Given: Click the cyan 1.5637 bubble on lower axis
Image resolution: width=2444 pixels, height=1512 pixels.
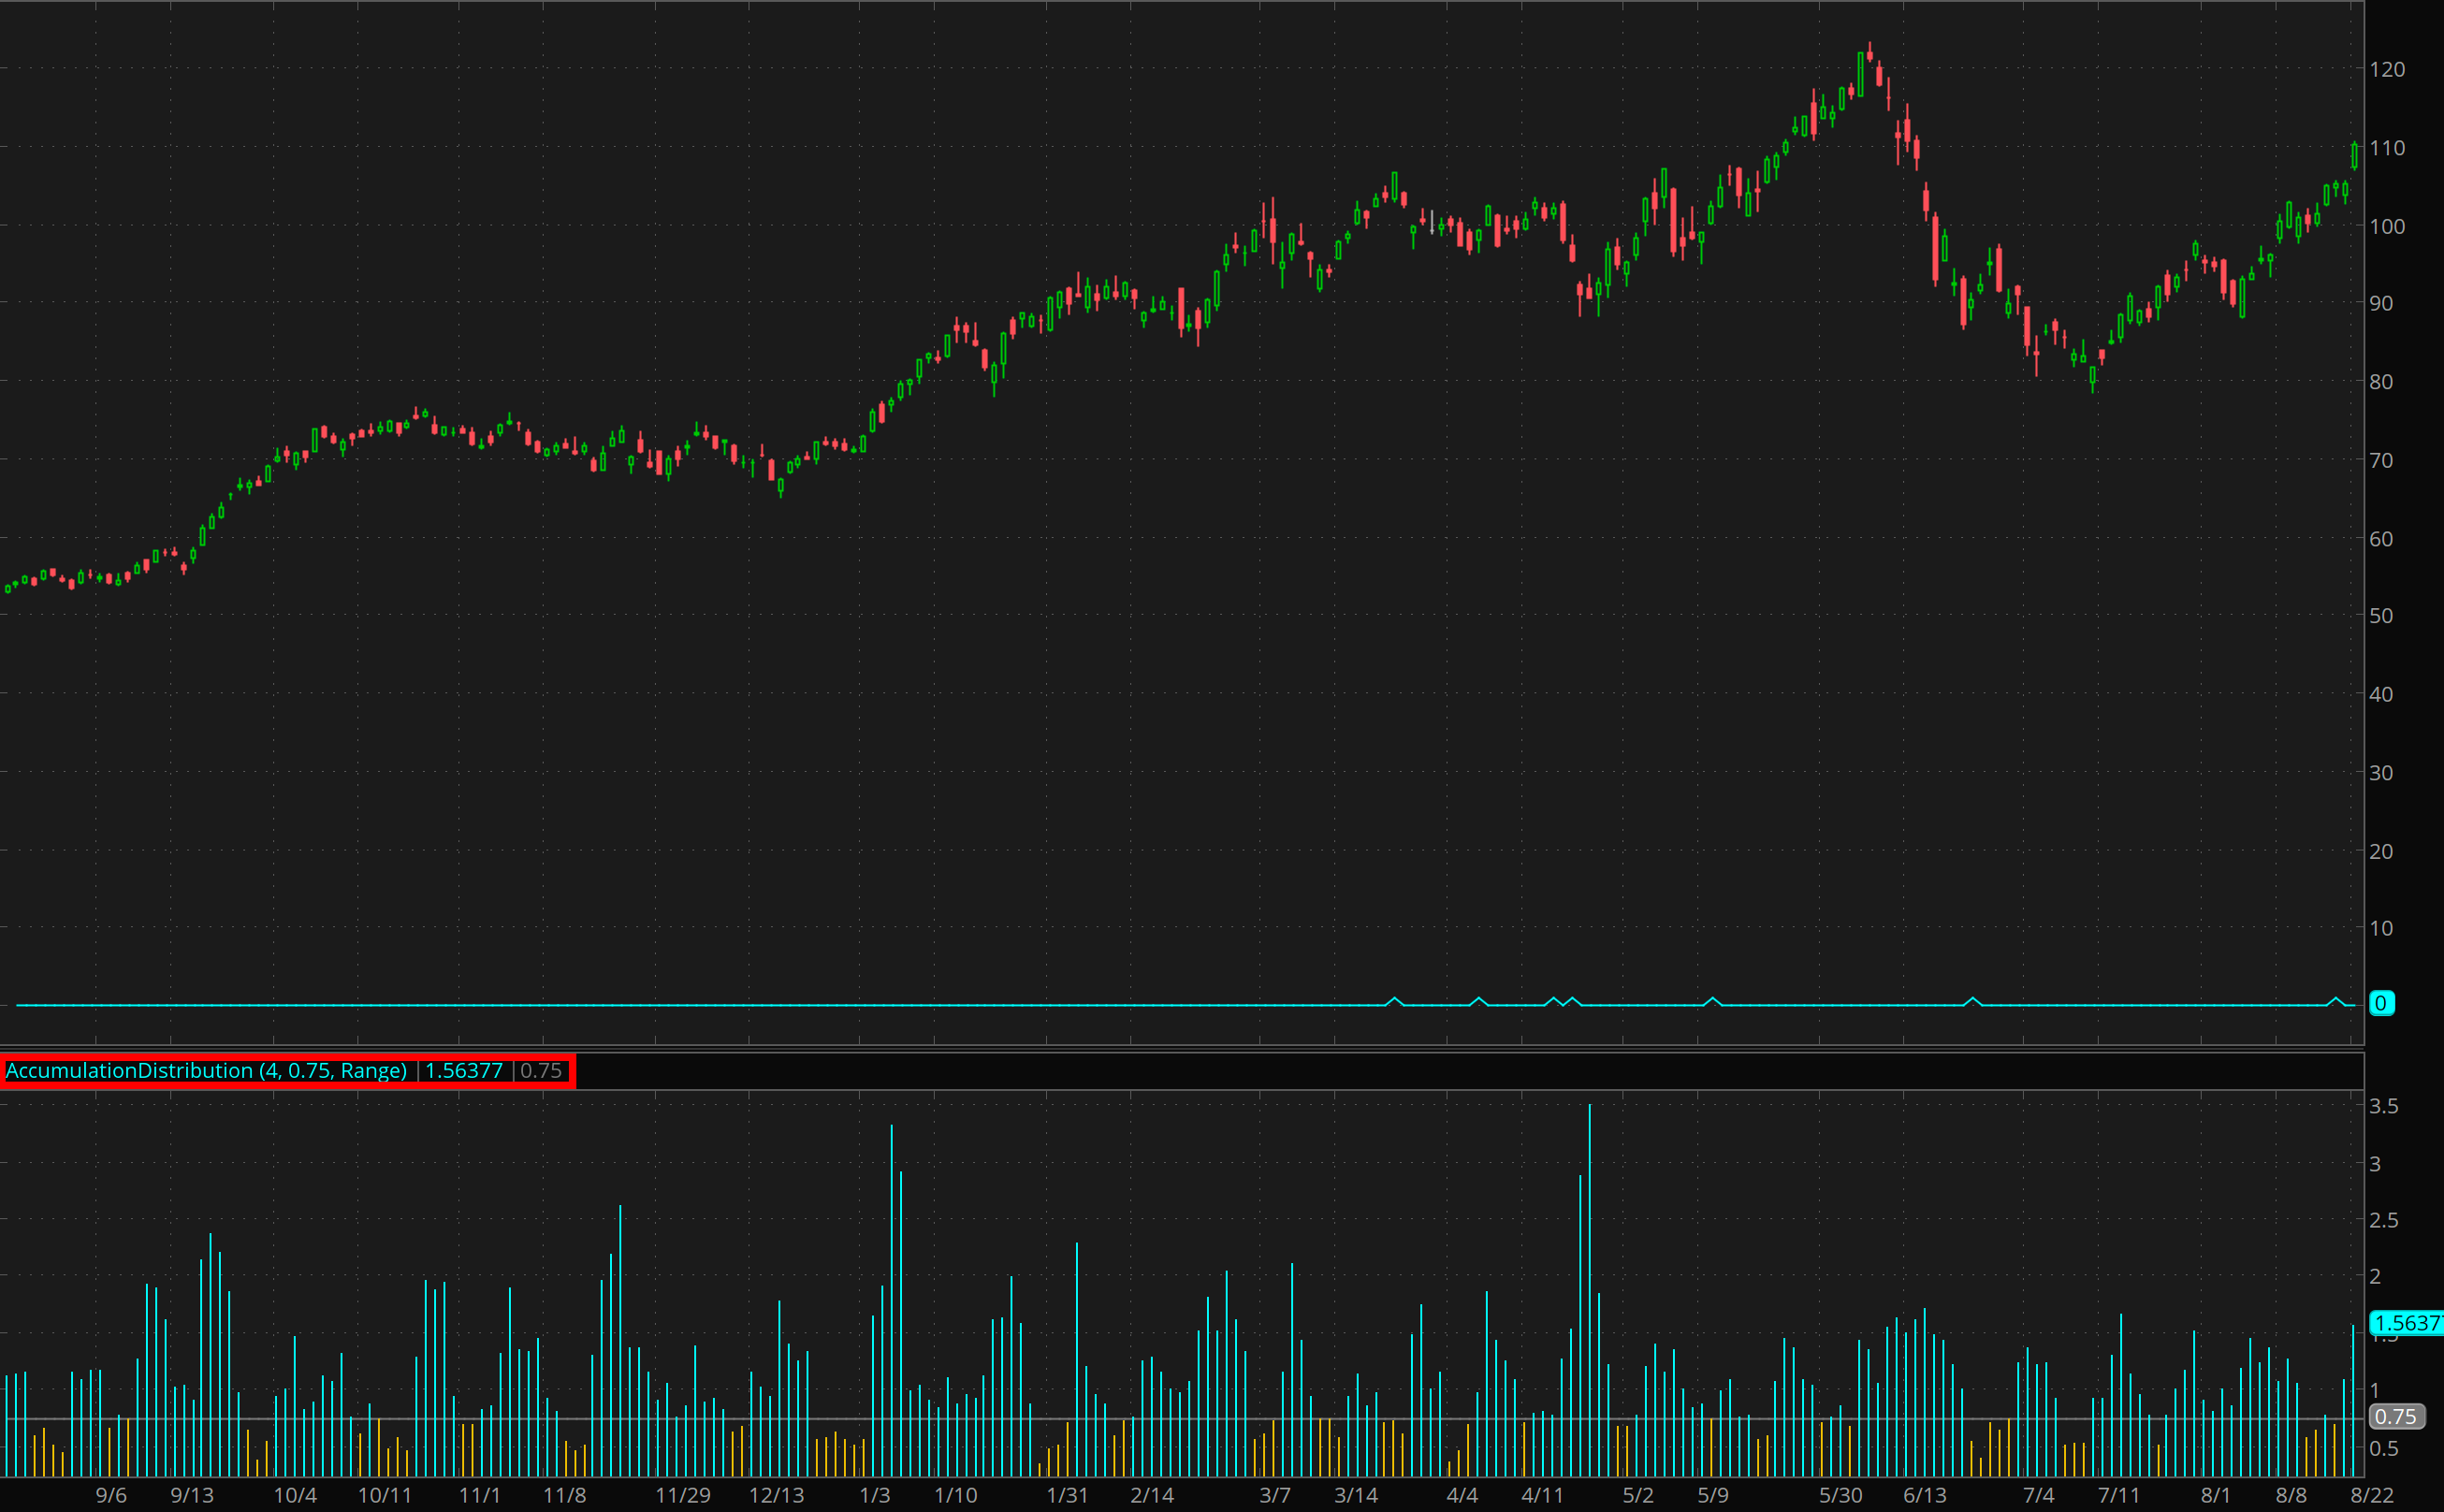Looking at the screenshot, I should (2407, 1323).
